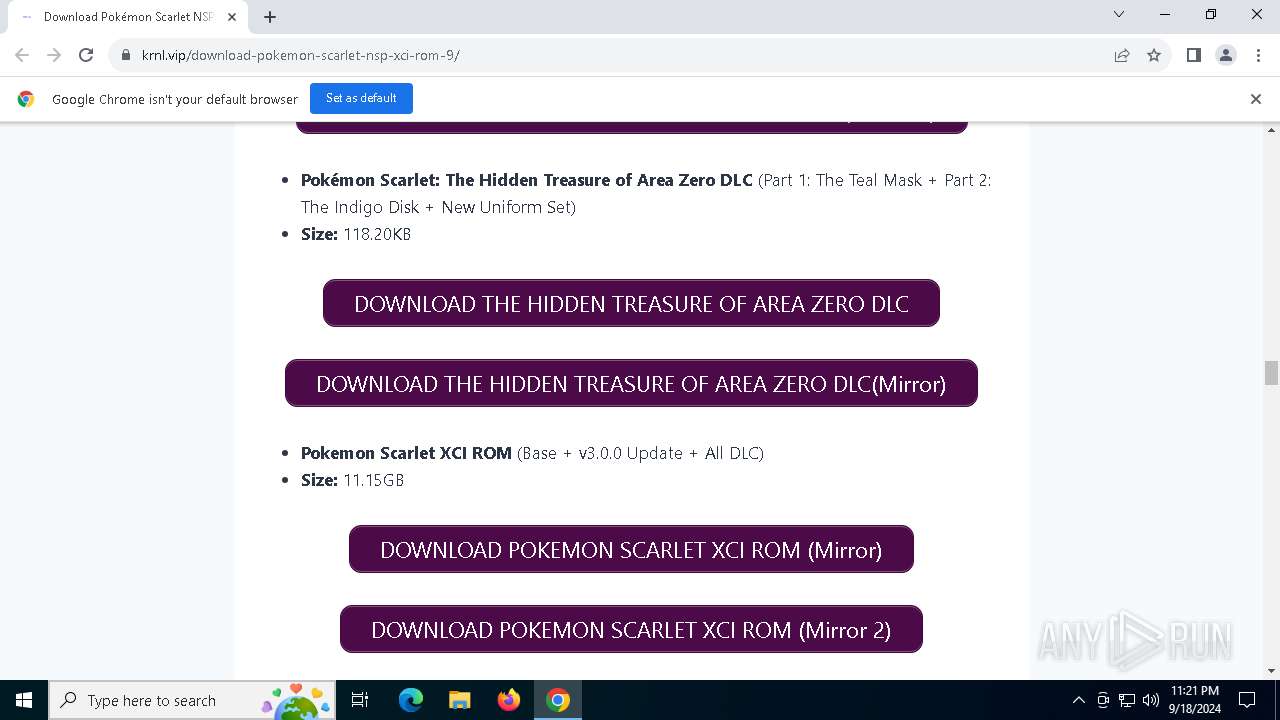Open the clock and date flyout
The height and width of the screenshot is (720, 1280).
click(x=1195, y=700)
